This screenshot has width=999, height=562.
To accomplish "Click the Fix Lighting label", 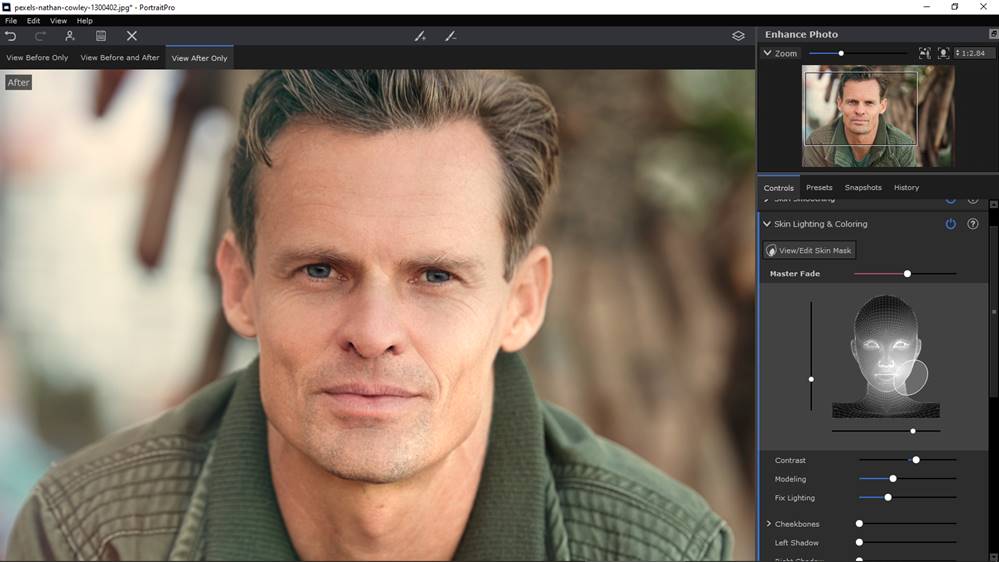I will 794,498.
